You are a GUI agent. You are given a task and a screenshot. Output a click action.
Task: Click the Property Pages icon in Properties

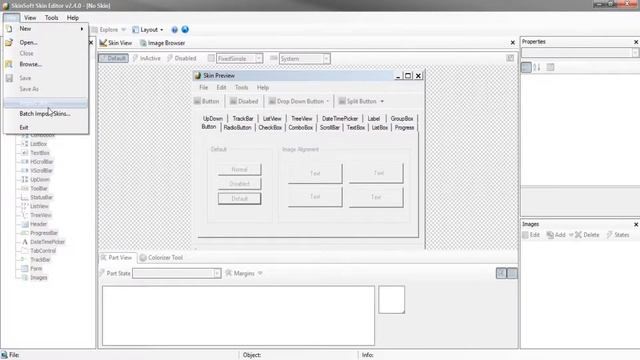coord(551,67)
